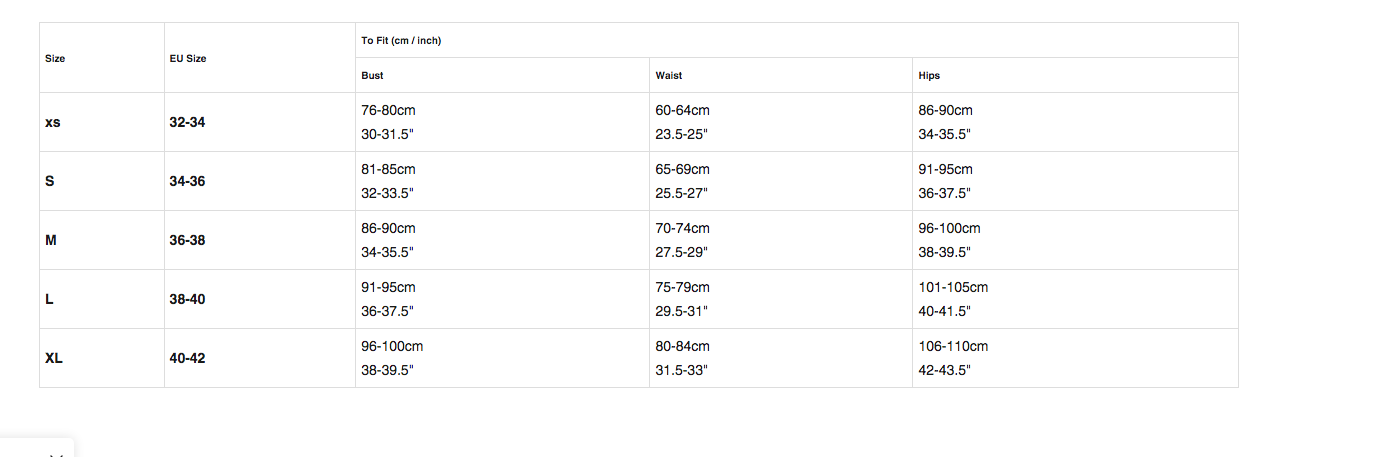Select the XS size row label

53,122
